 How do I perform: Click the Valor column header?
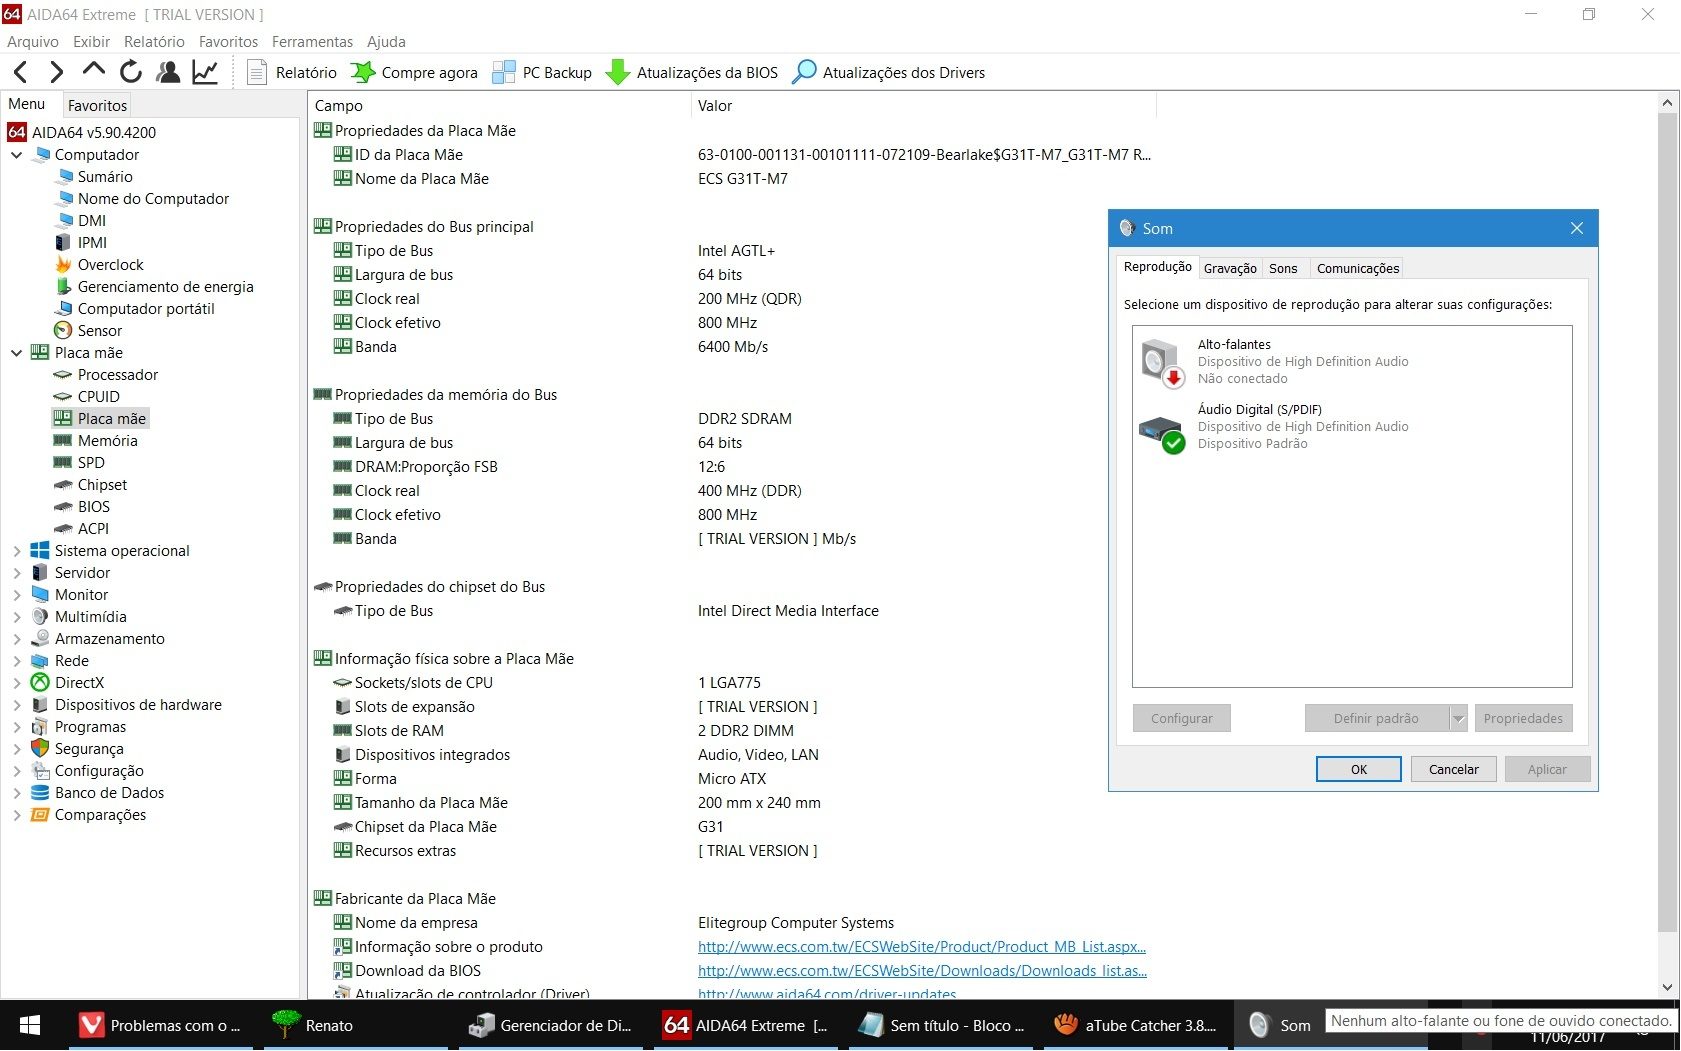pyautogui.click(x=923, y=105)
